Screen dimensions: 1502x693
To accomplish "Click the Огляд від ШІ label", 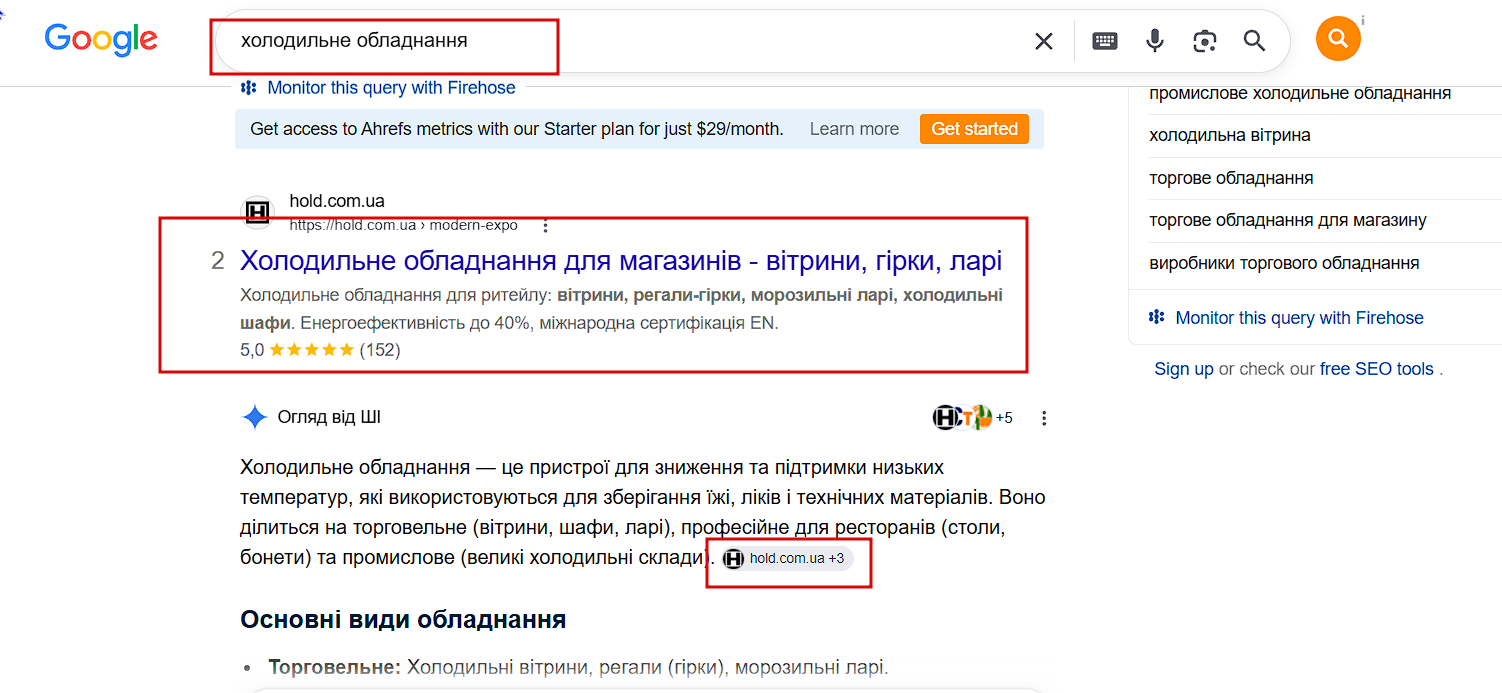I will pos(329,418).
